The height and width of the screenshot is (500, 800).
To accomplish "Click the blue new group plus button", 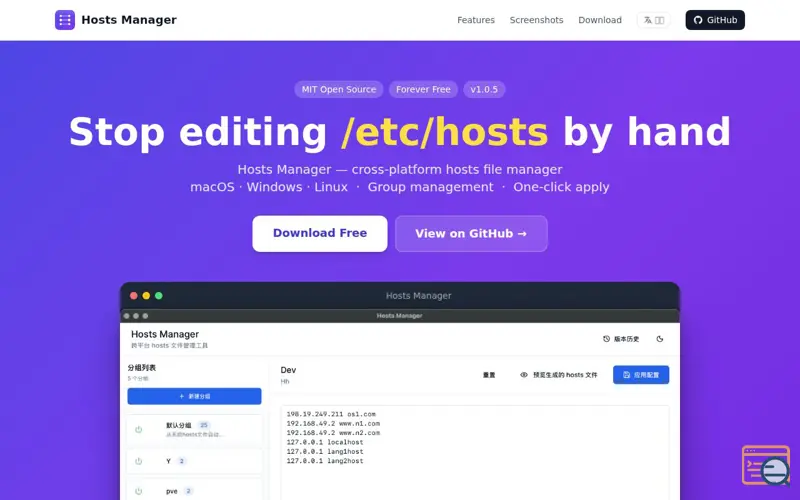I will click(194, 396).
